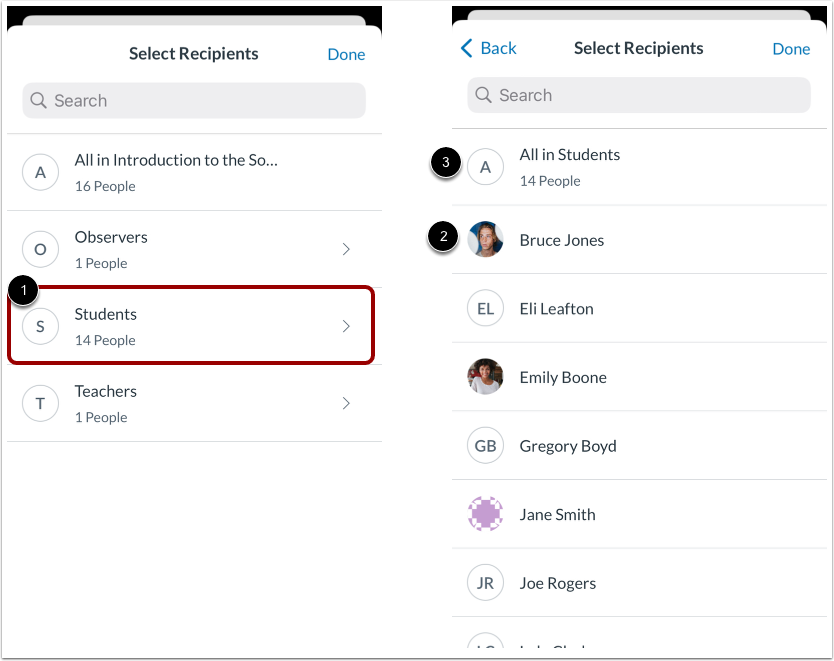Tap the Students 'S' avatar icon

40,326
